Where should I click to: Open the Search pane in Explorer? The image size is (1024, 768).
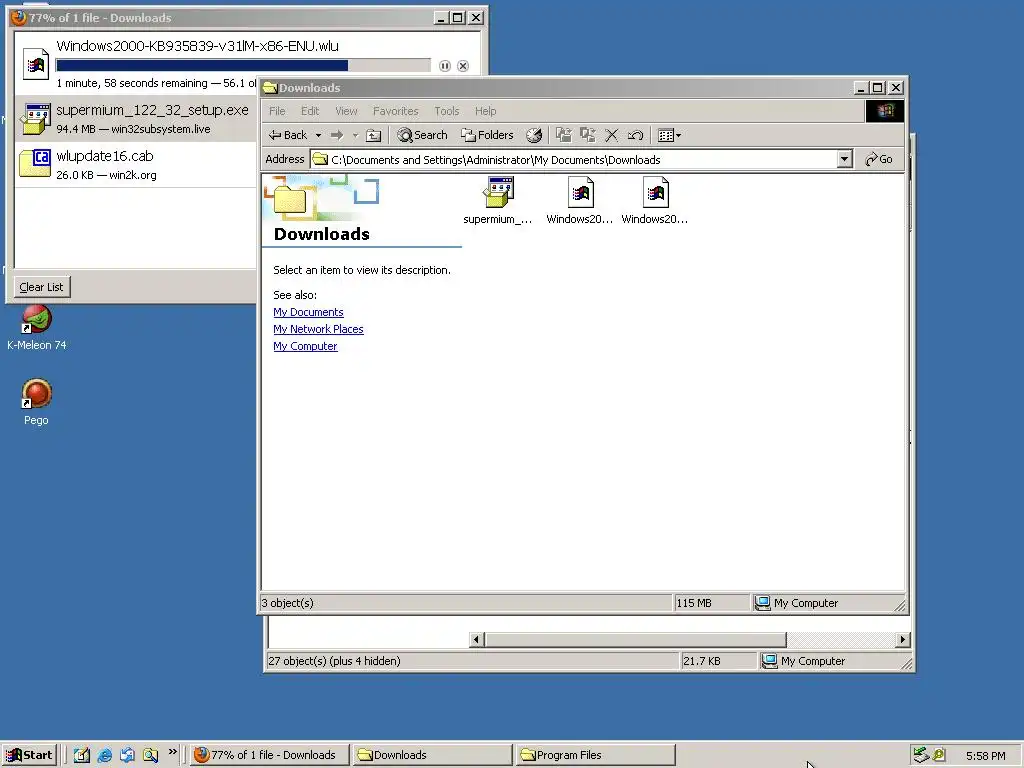pyautogui.click(x=423, y=135)
